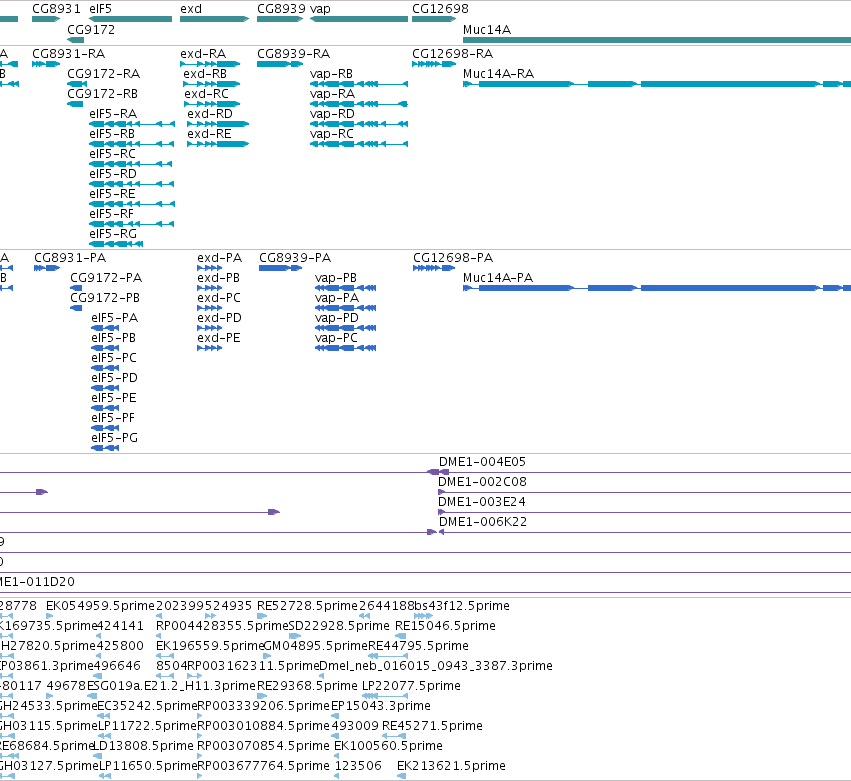Click the Muc14A-PA protein label

pos(498,277)
